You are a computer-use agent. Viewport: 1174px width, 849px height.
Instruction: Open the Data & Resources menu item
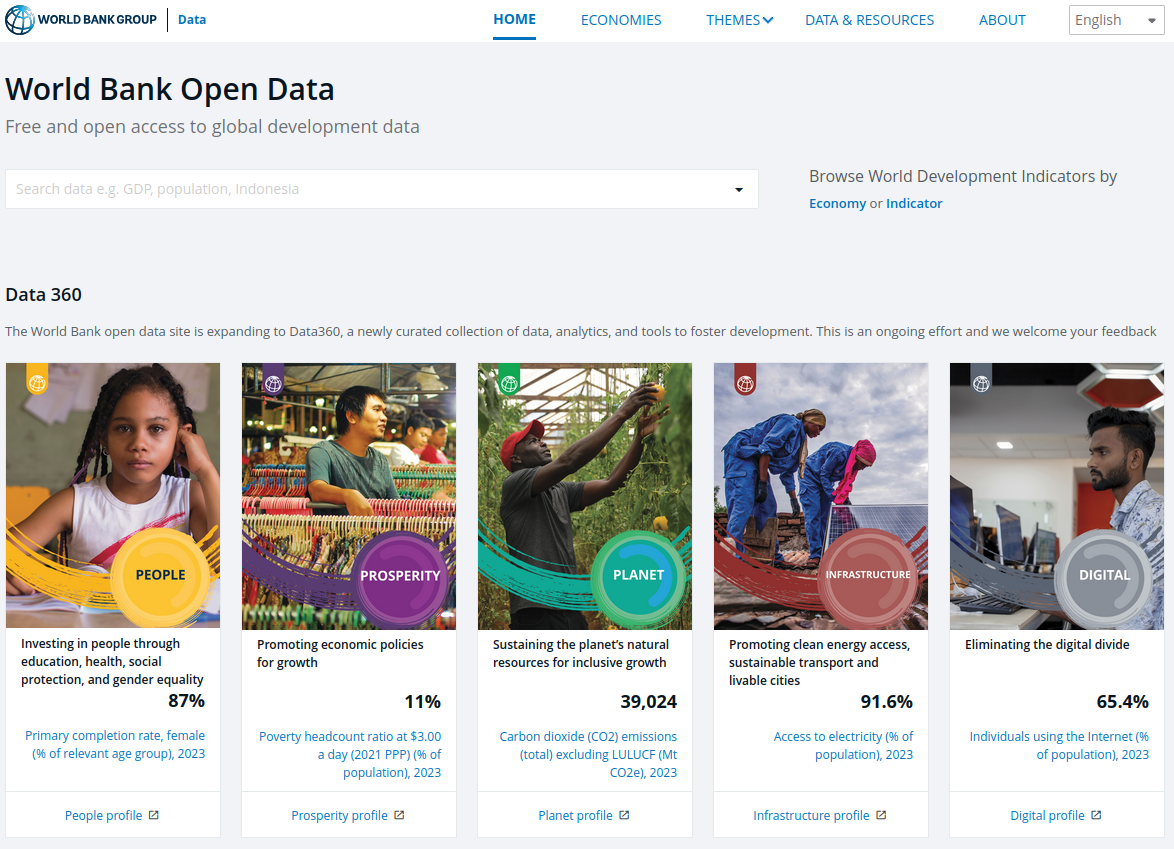pyautogui.click(x=869, y=20)
